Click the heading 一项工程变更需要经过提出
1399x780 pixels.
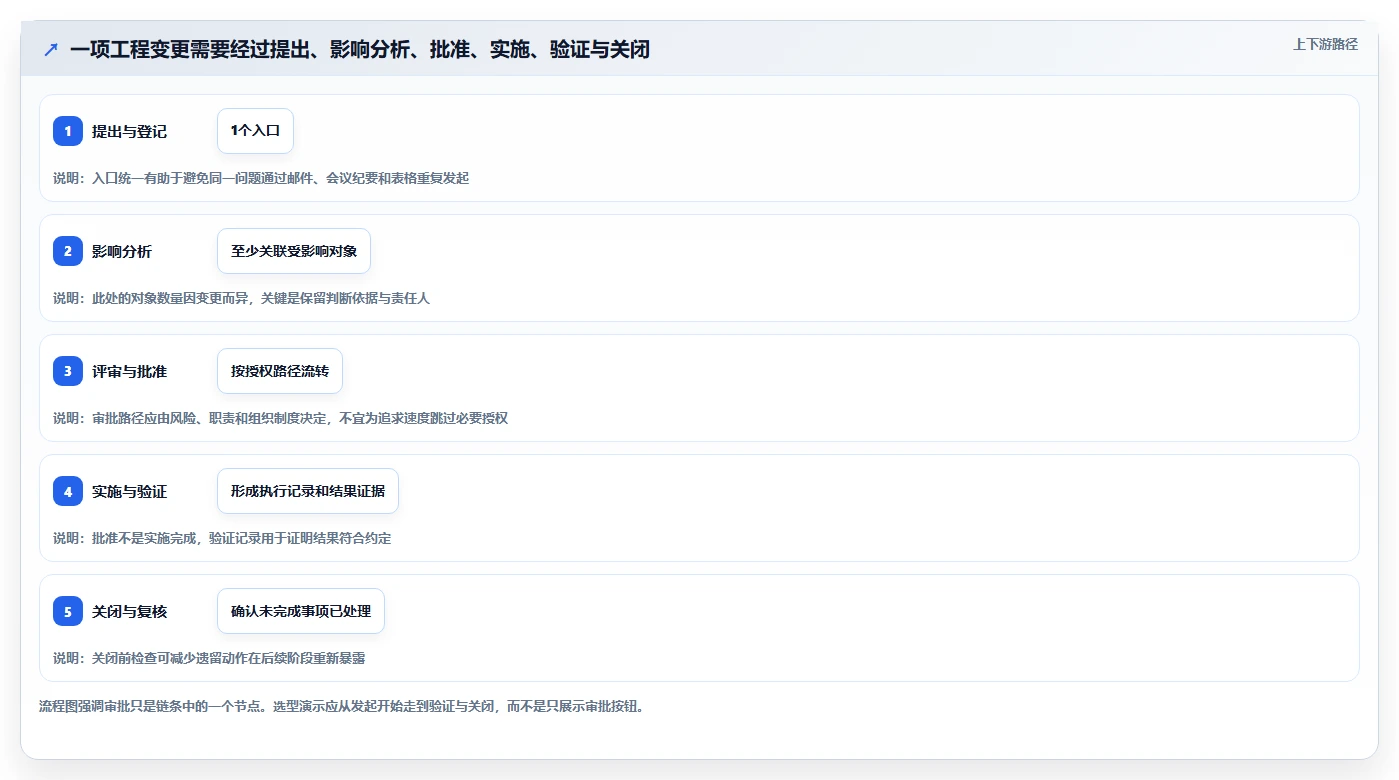(x=360, y=49)
